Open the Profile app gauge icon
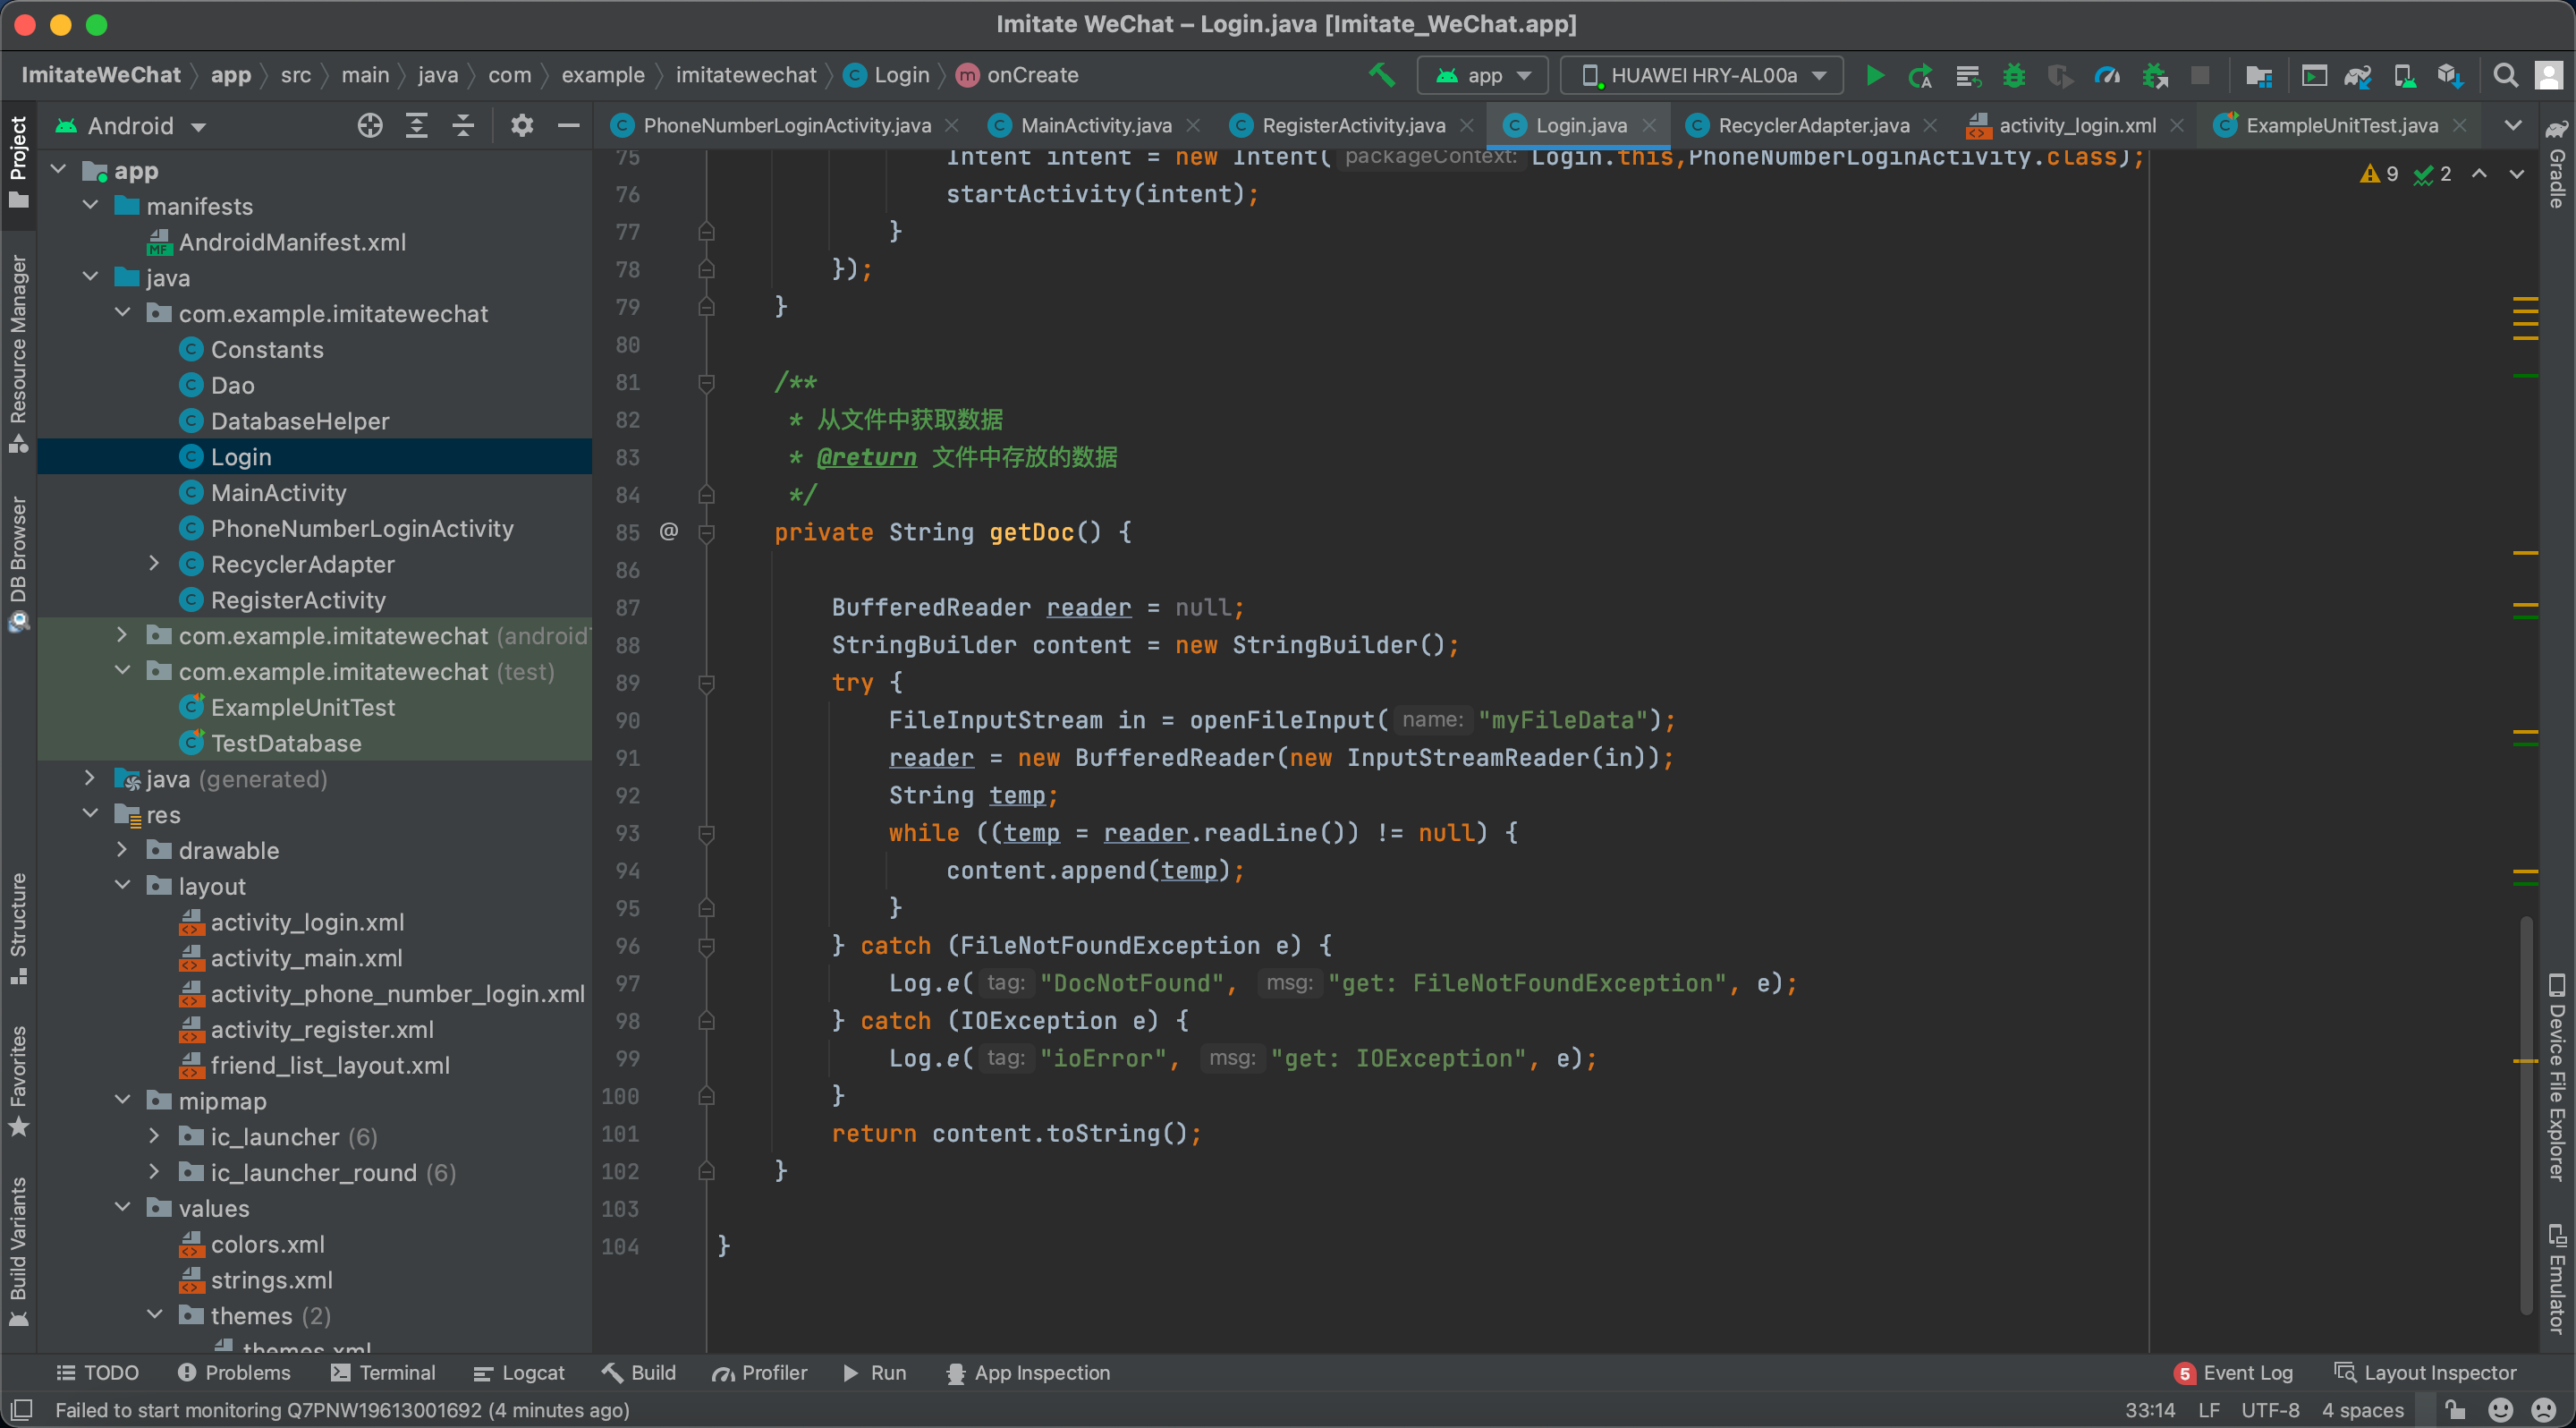Image resolution: width=2576 pixels, height=1428 pixels. 2107,76
